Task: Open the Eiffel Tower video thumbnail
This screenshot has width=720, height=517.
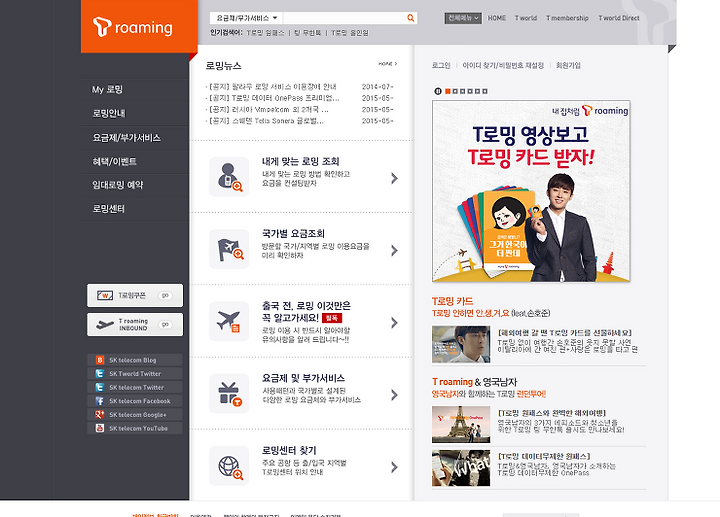Action: click(x=461, y=424)
